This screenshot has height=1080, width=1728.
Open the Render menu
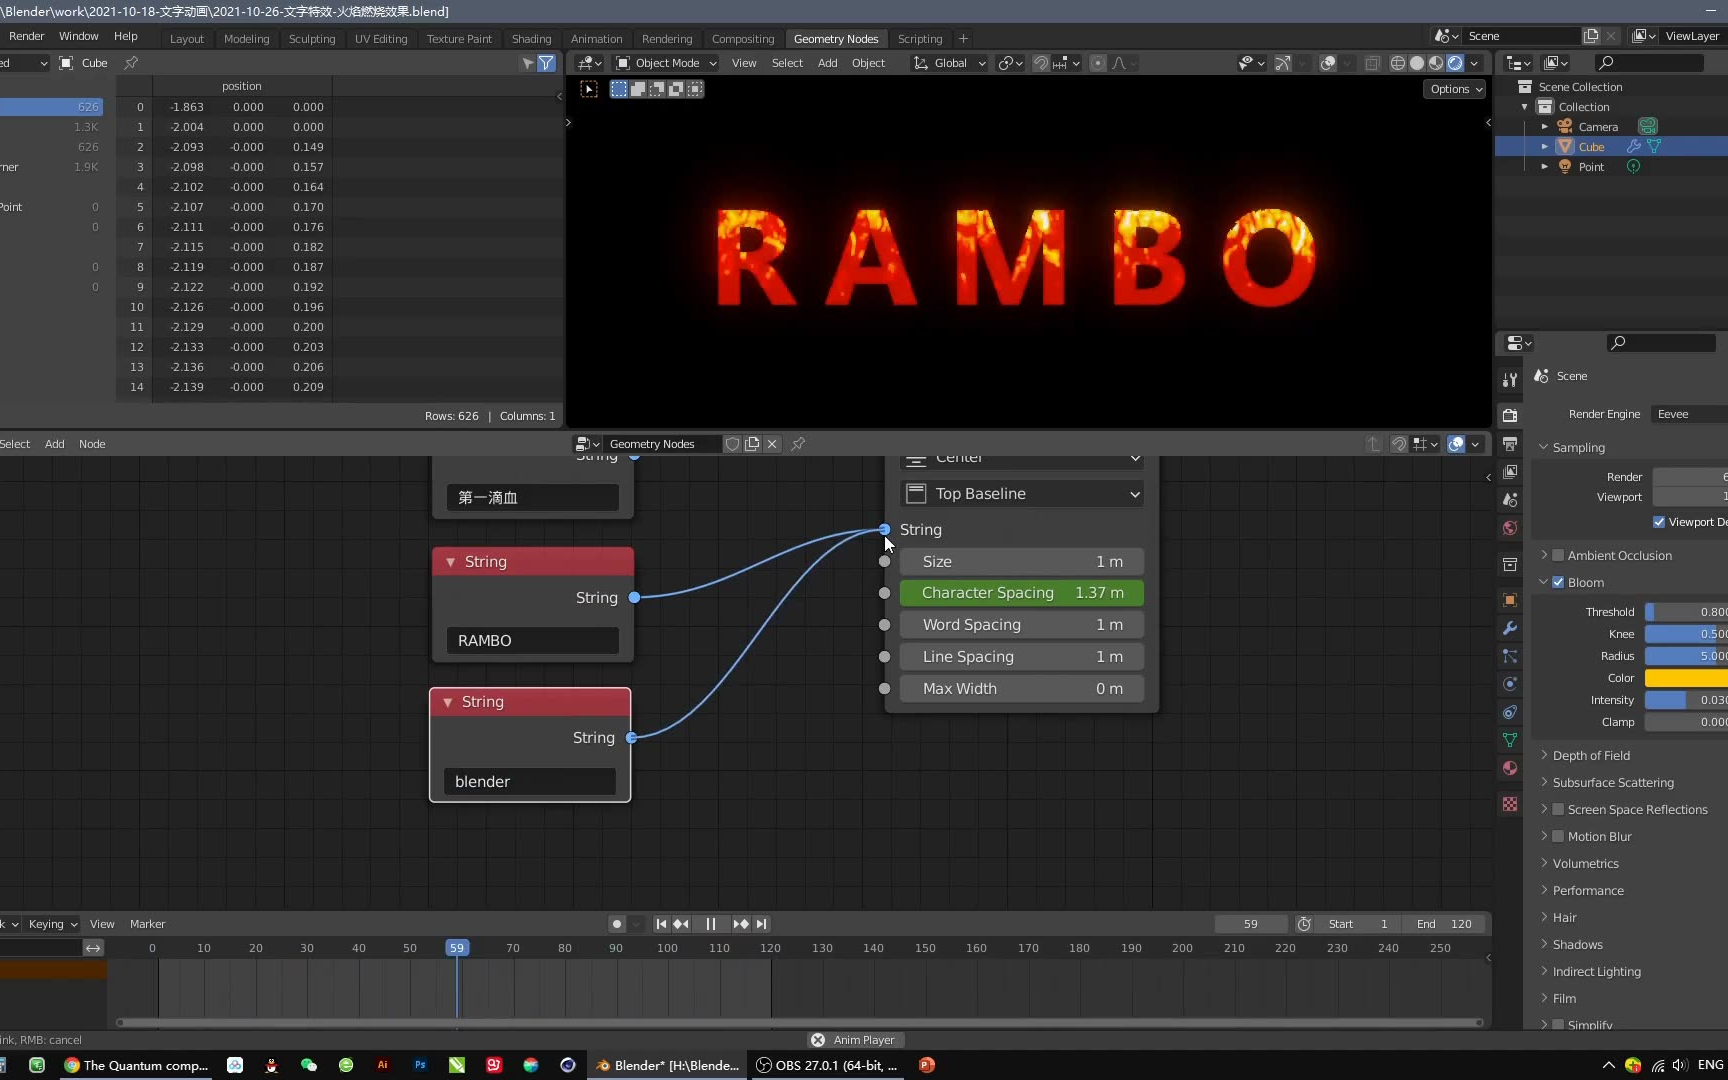26,36
